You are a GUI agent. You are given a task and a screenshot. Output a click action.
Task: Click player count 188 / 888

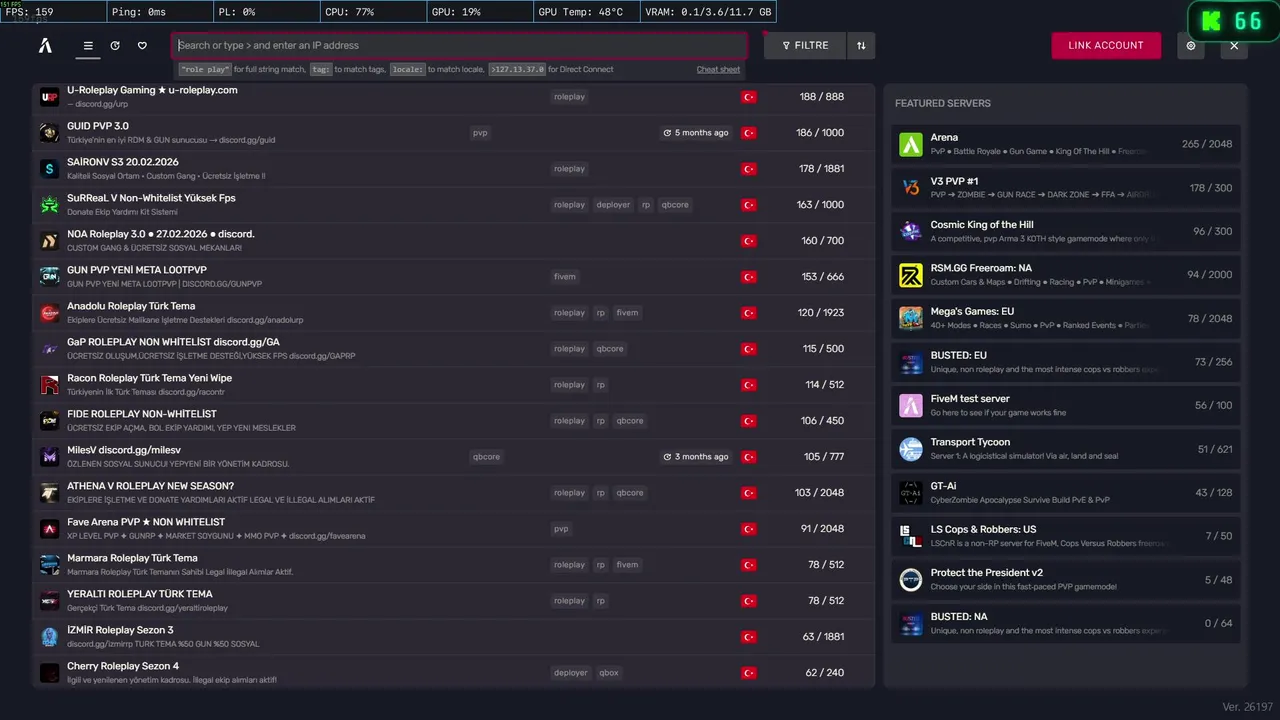click(x=821, y=97)
